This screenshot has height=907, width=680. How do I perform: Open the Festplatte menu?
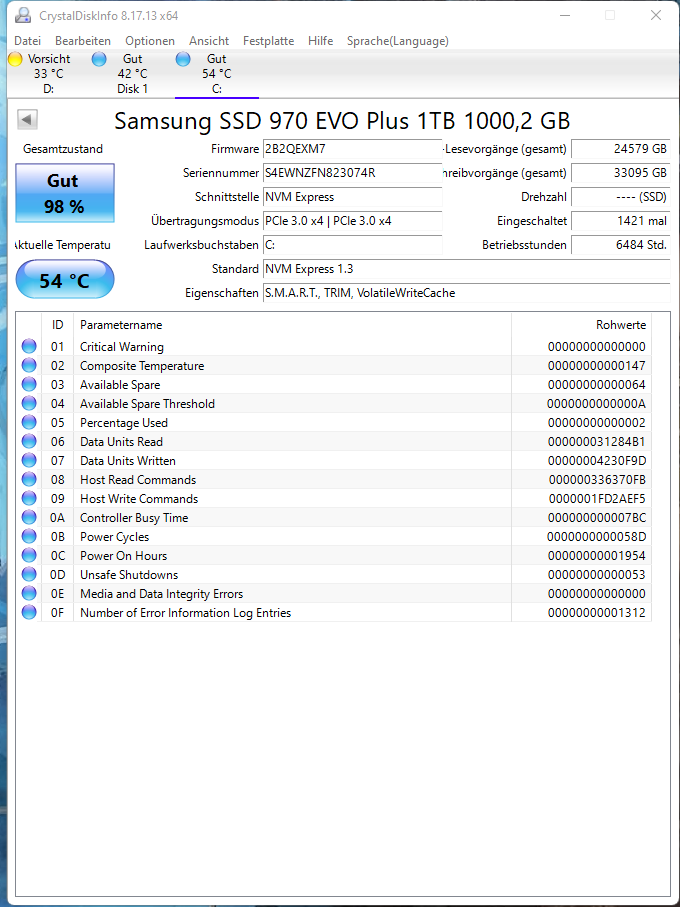pyautogui.click(x=268, y=41)
